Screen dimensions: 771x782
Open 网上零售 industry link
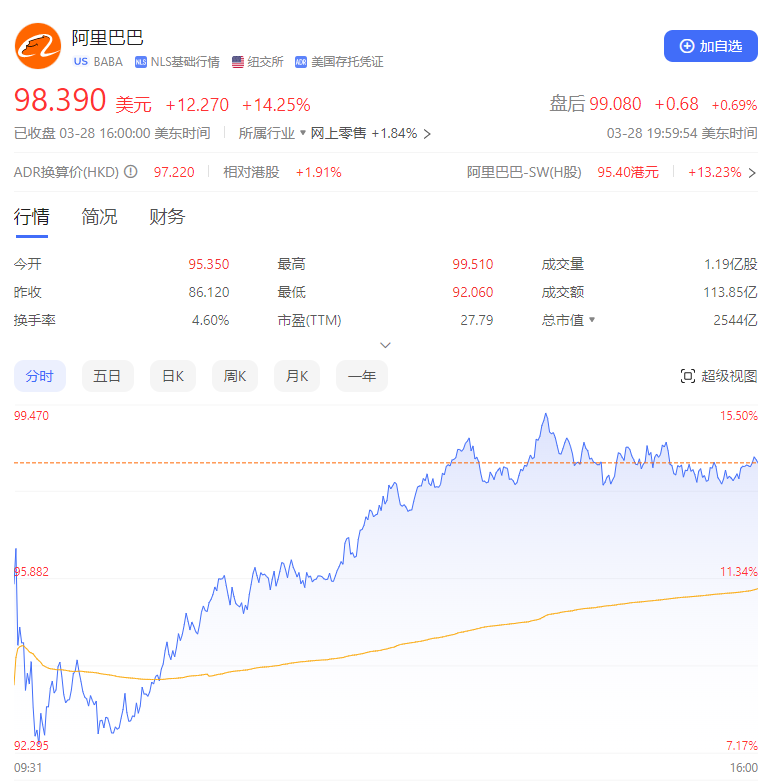pos(339,133)
